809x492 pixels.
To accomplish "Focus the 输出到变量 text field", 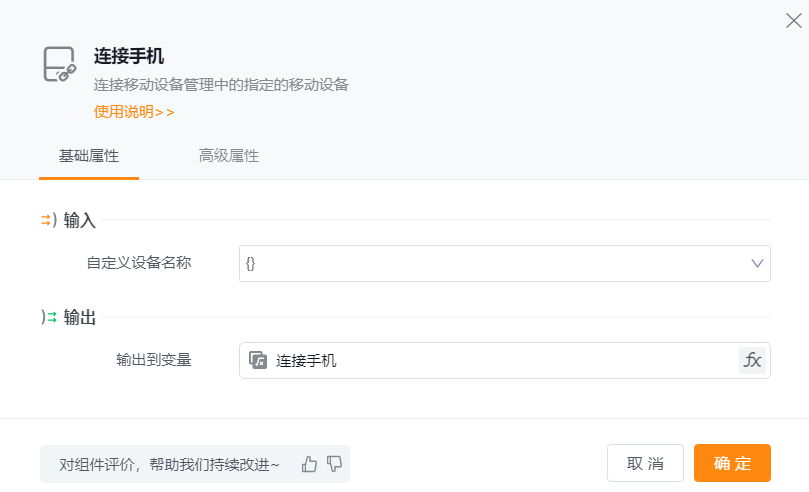I will (500, 360).
